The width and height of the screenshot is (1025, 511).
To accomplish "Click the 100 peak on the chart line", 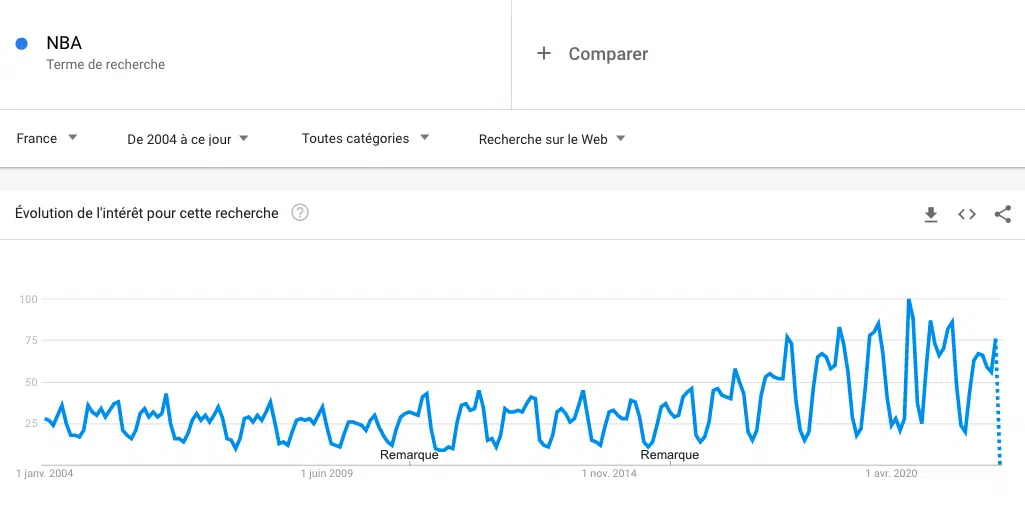I will click(x=909, y=300).
